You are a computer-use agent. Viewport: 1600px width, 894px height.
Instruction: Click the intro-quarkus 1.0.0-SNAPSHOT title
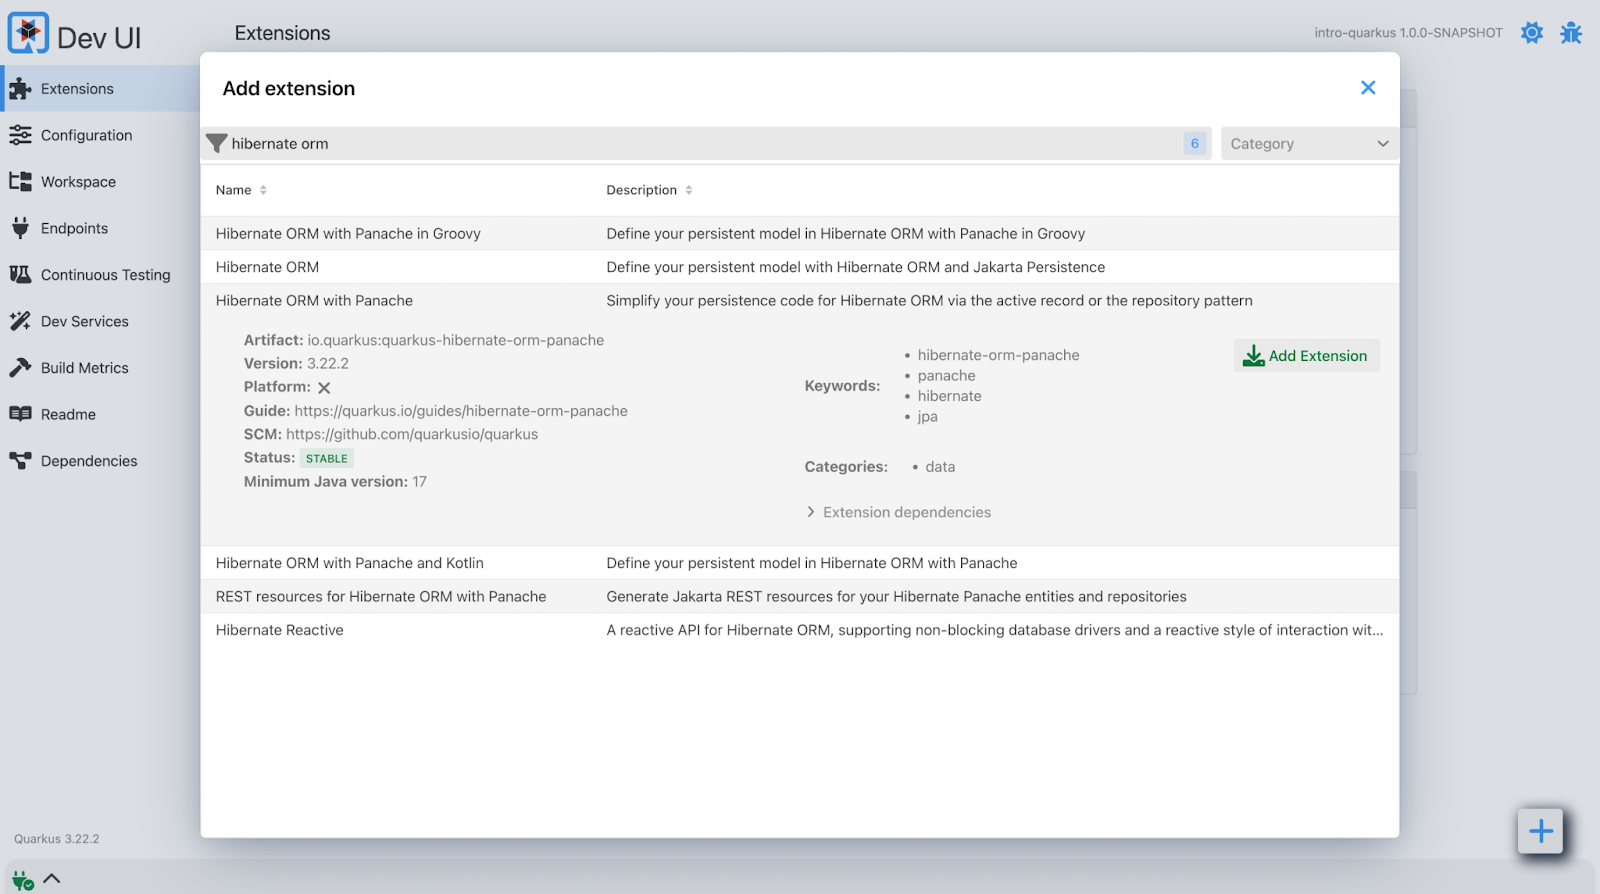tap(1408, 33)
